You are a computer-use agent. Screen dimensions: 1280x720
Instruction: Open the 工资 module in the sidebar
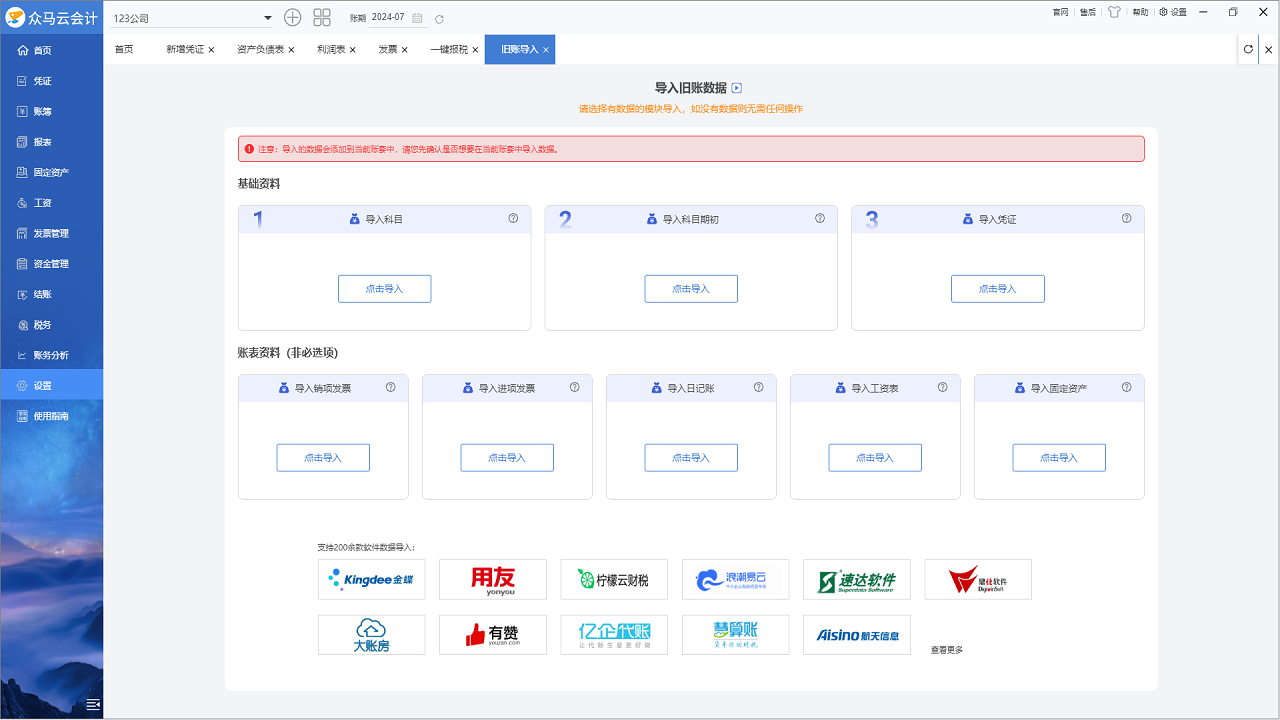pyautogui.click(x=51, y=202)
